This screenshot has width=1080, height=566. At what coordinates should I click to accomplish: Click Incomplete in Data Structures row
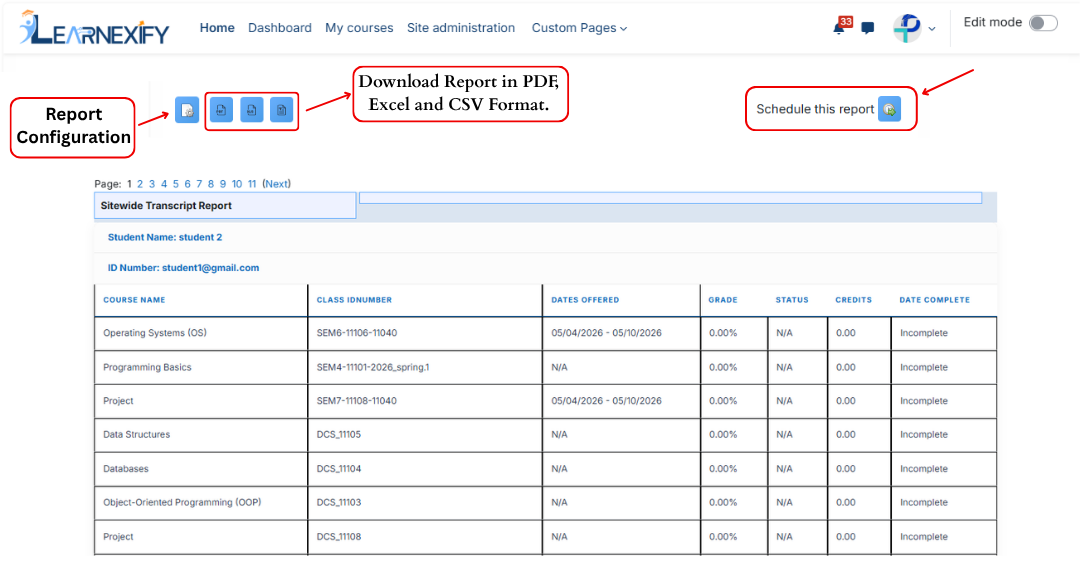[924, 434]
